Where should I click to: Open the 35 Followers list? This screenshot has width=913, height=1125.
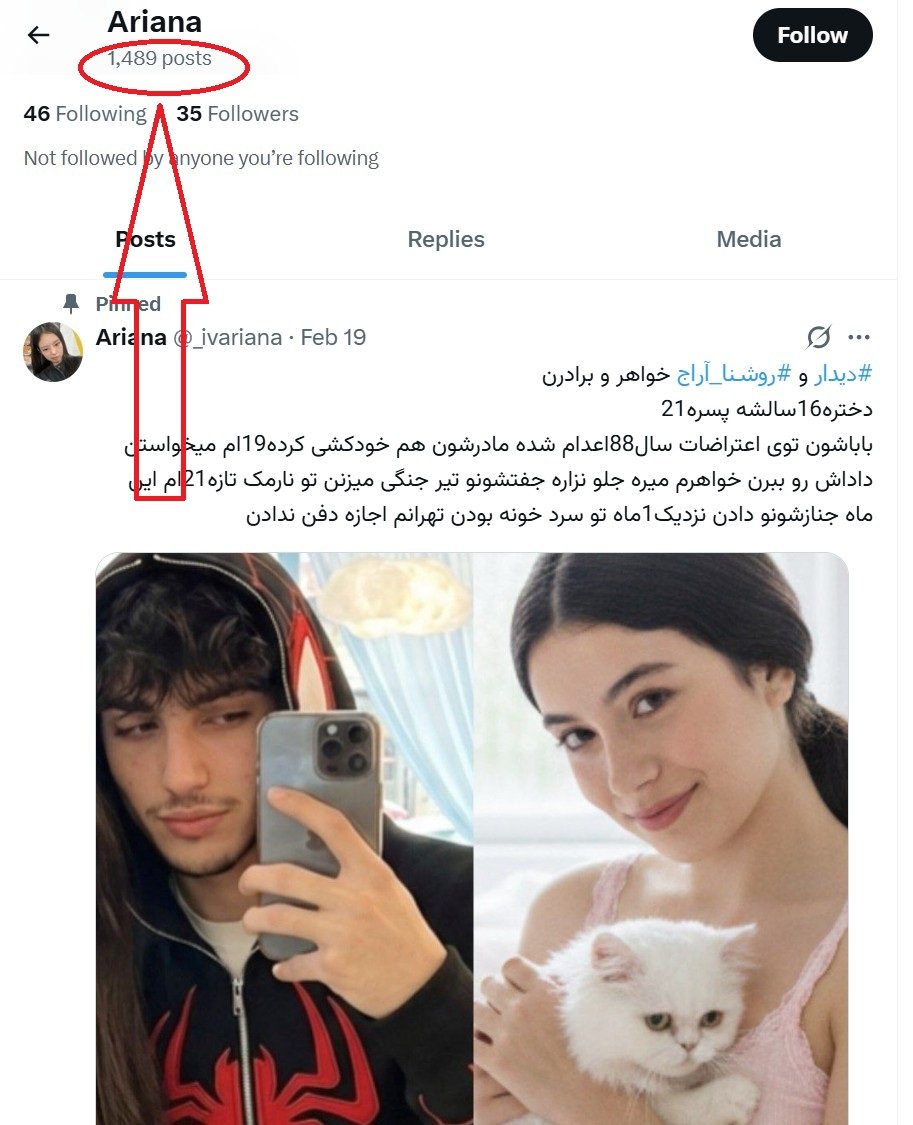click(237, 113)
